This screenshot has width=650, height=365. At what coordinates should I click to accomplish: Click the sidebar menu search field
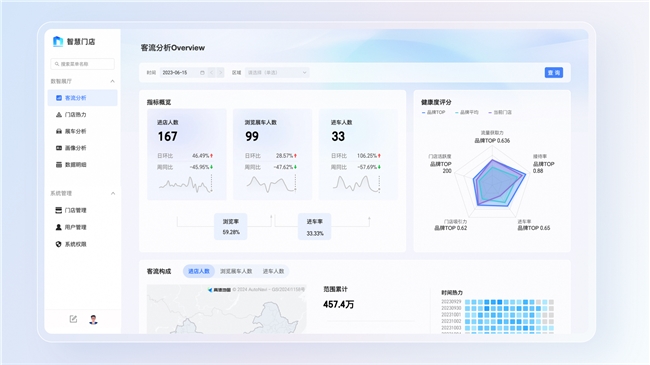tap(82, 64)
